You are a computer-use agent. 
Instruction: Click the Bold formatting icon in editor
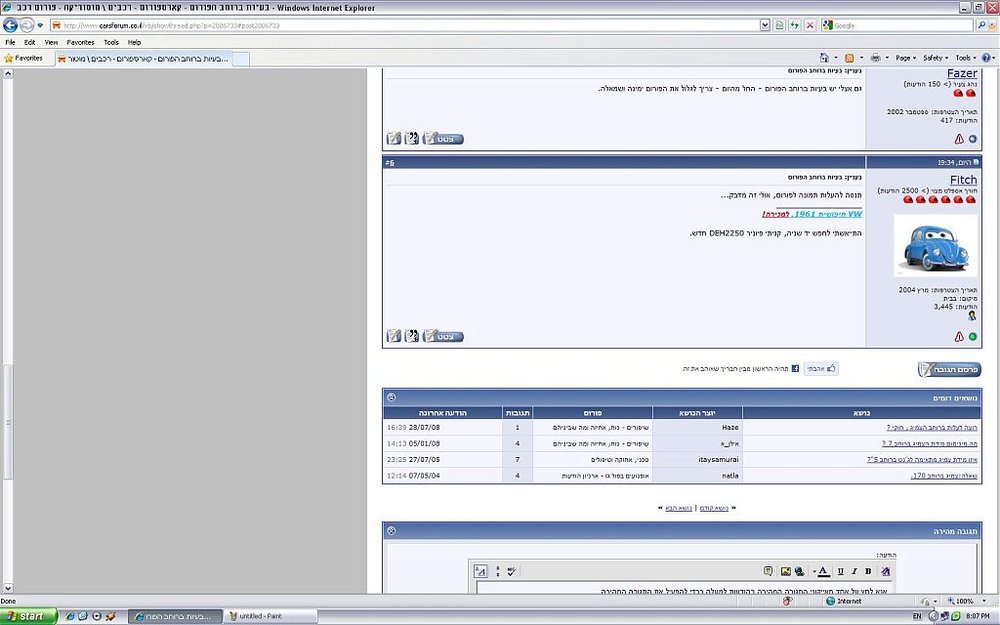coord(868,571)
